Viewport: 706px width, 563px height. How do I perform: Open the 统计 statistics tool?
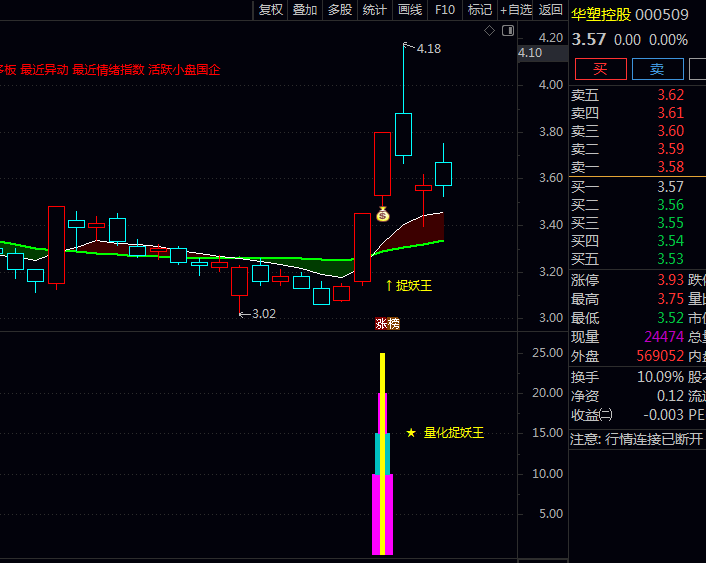[x=375, y=10]
